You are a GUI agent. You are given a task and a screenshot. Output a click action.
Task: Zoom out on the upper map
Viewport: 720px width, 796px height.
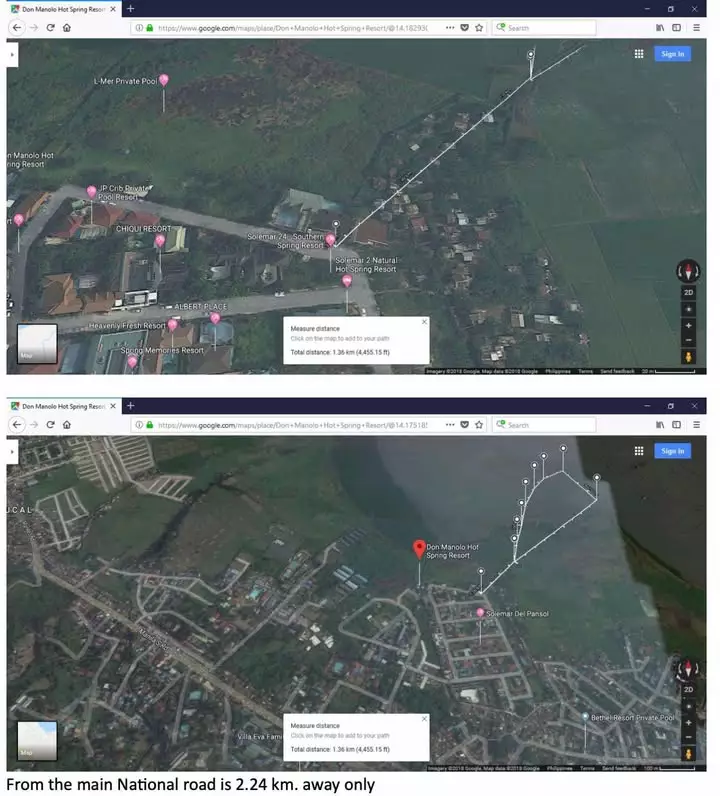tap(689, 340)
